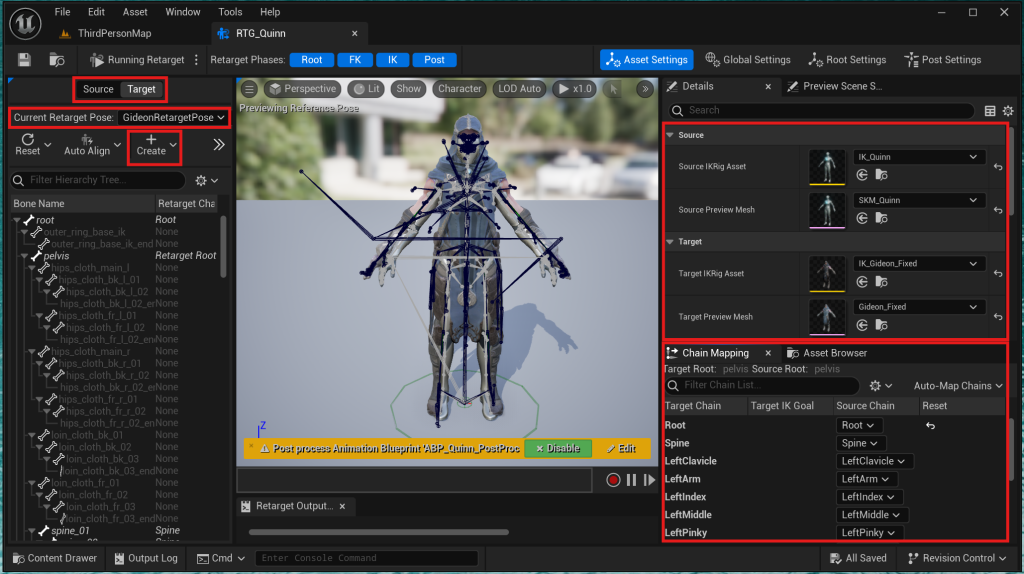Switch to Source skeleton view
The image size is (1024, 574).
coord(98,89)
